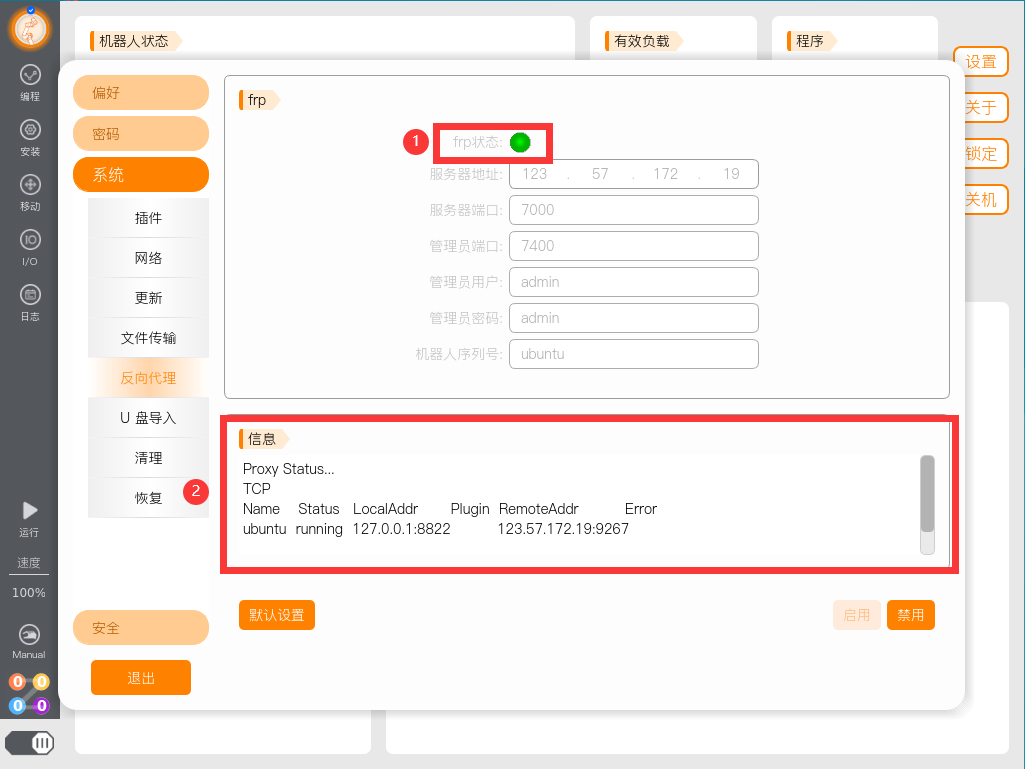Click the running status text
The image size is (1025, 769).
(319, 530)
